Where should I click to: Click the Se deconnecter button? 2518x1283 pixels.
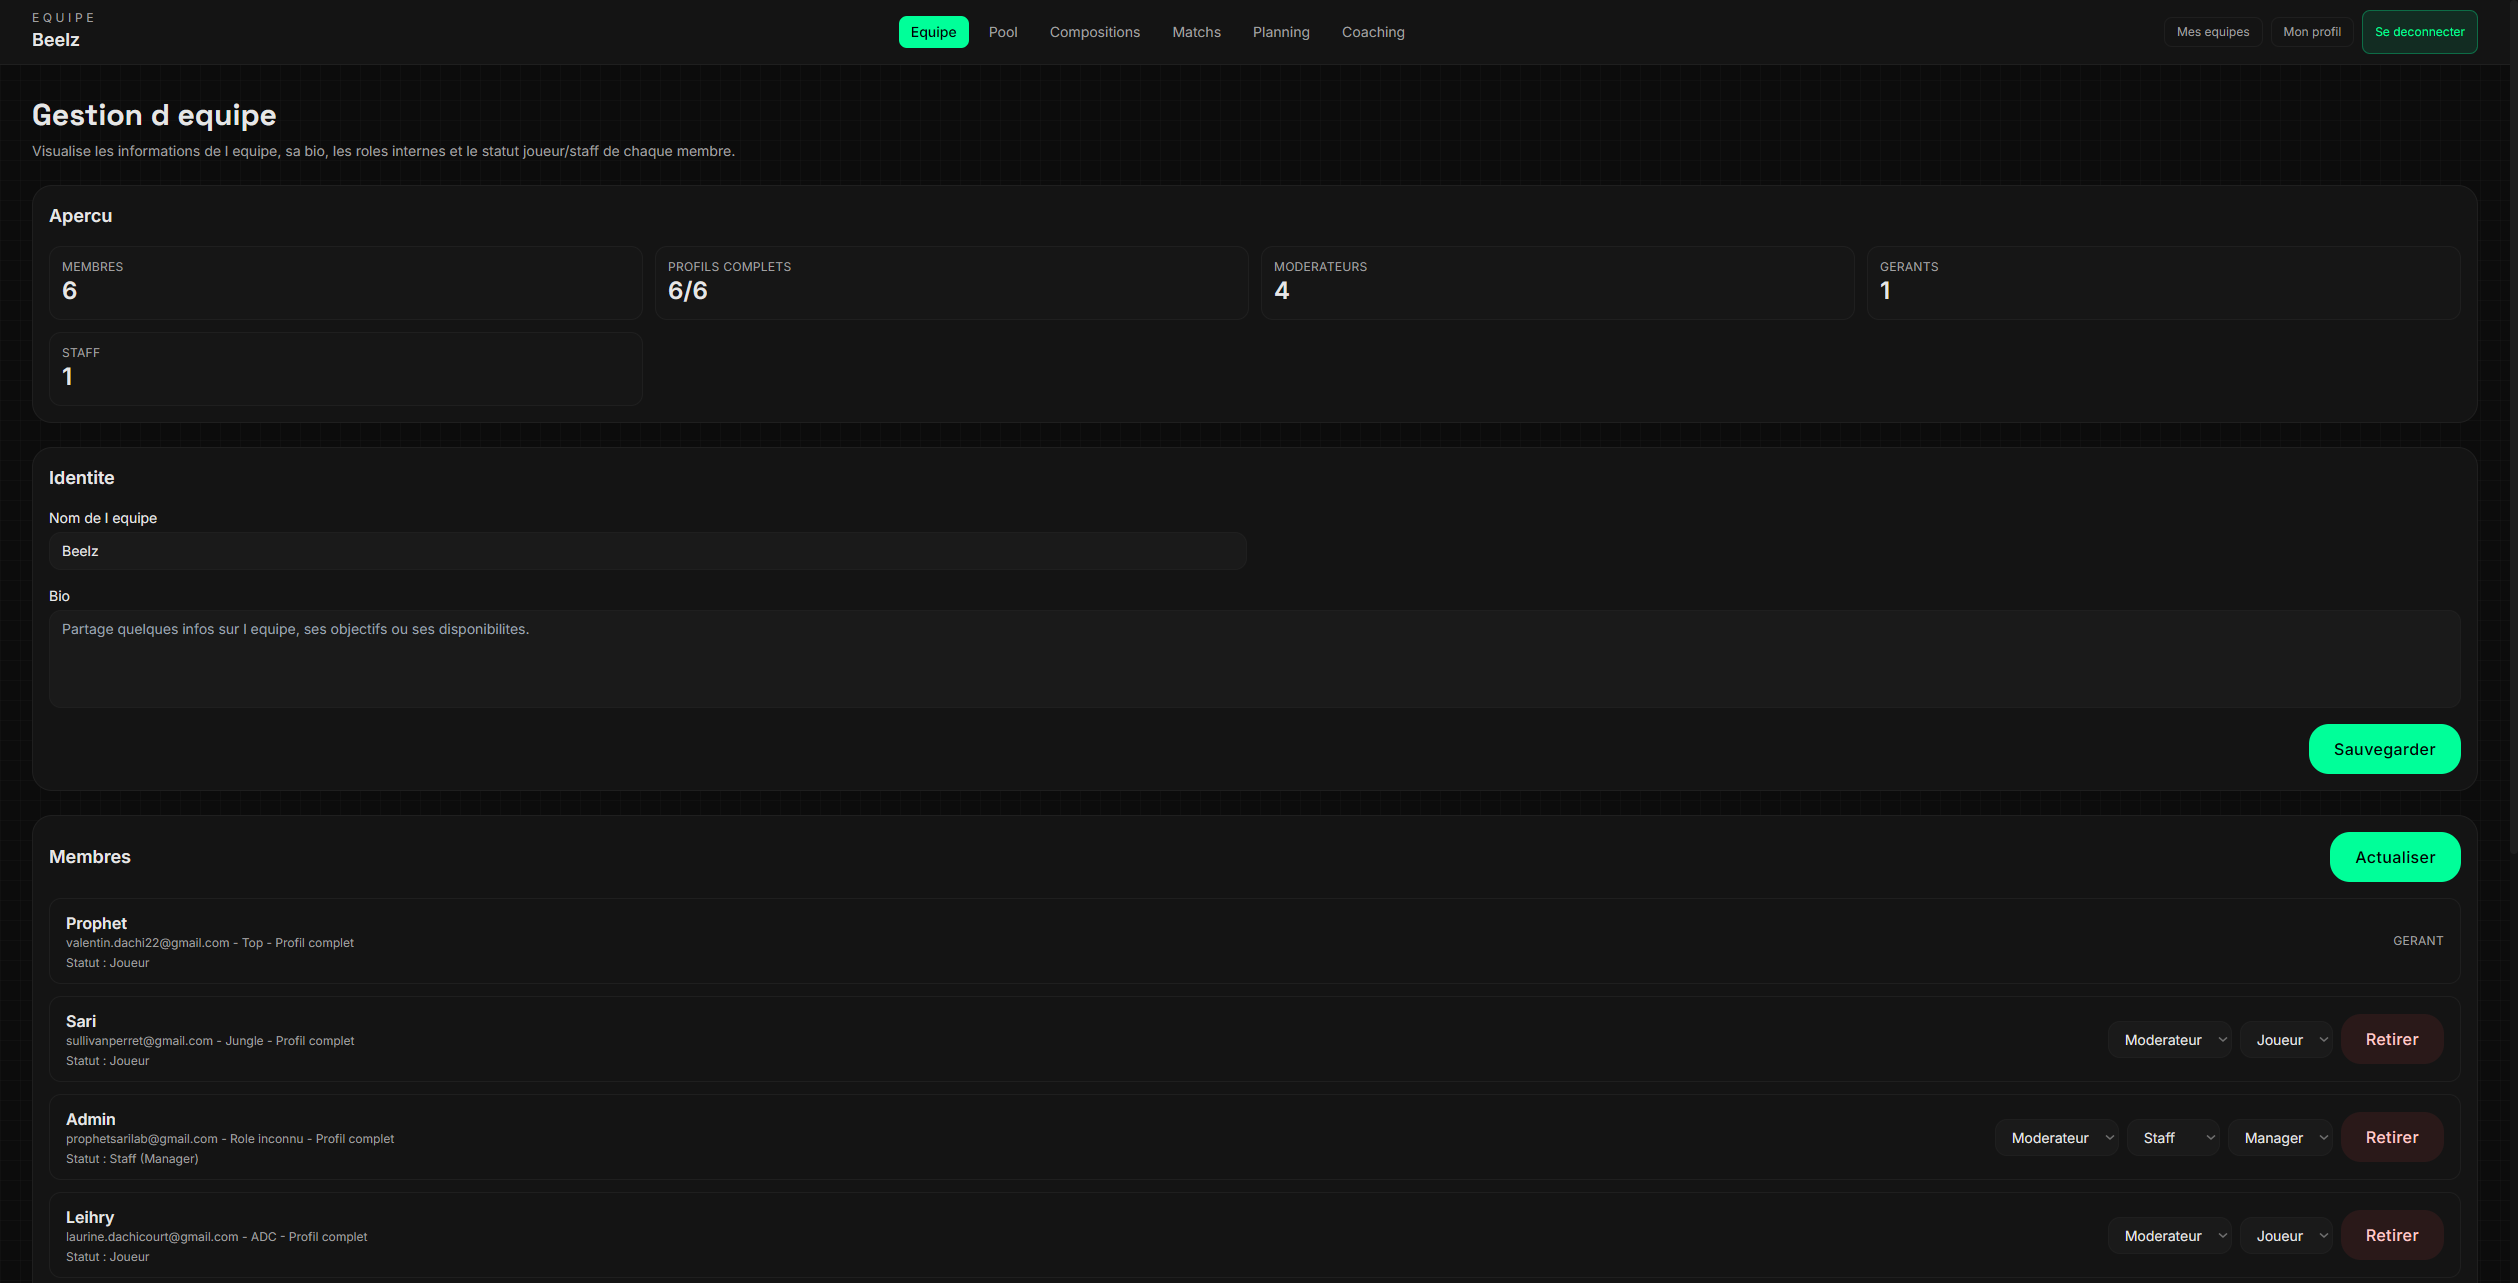point(2418,32)
